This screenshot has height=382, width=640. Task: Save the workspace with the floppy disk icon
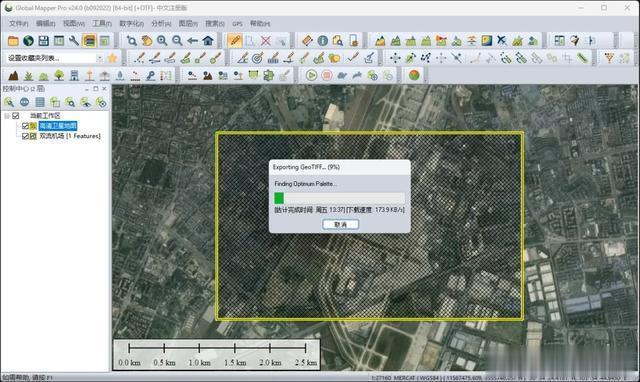44,40
